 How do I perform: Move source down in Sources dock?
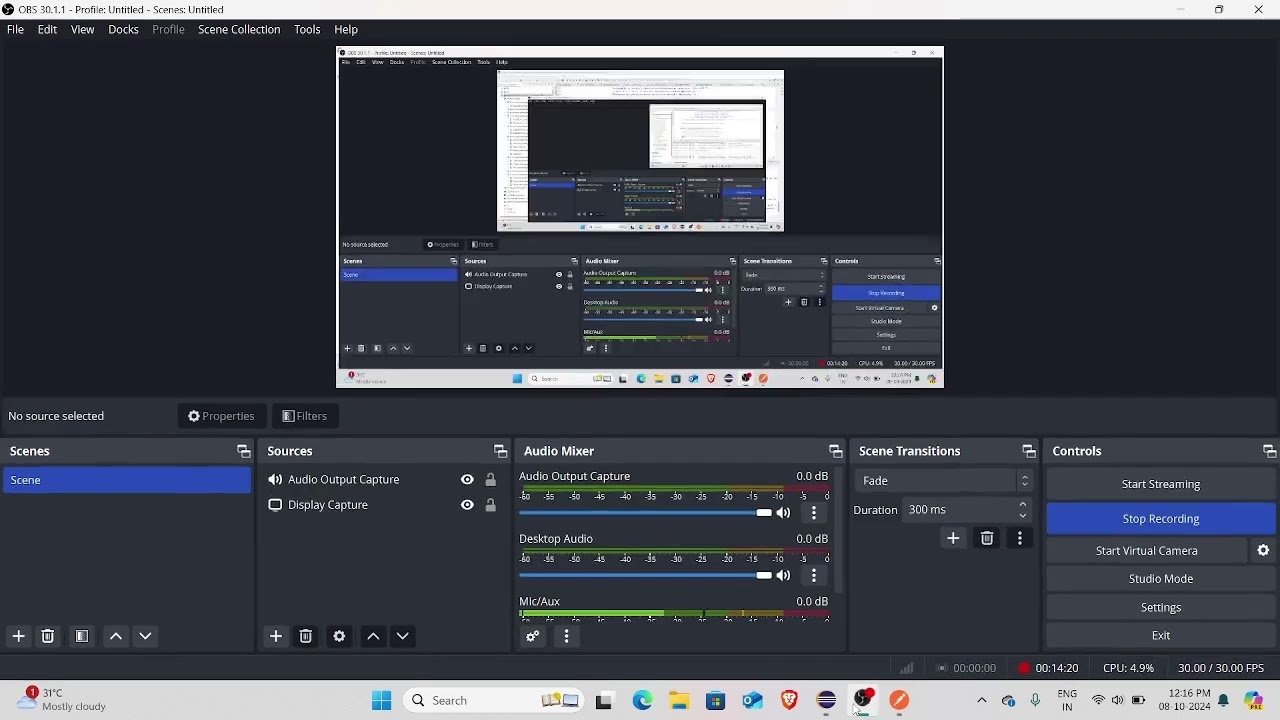pyautogui.click(x=402, y=636)
